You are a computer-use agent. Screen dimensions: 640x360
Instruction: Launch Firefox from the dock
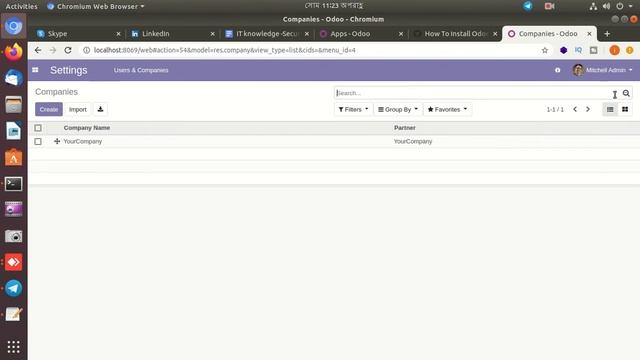click(13, 52)
